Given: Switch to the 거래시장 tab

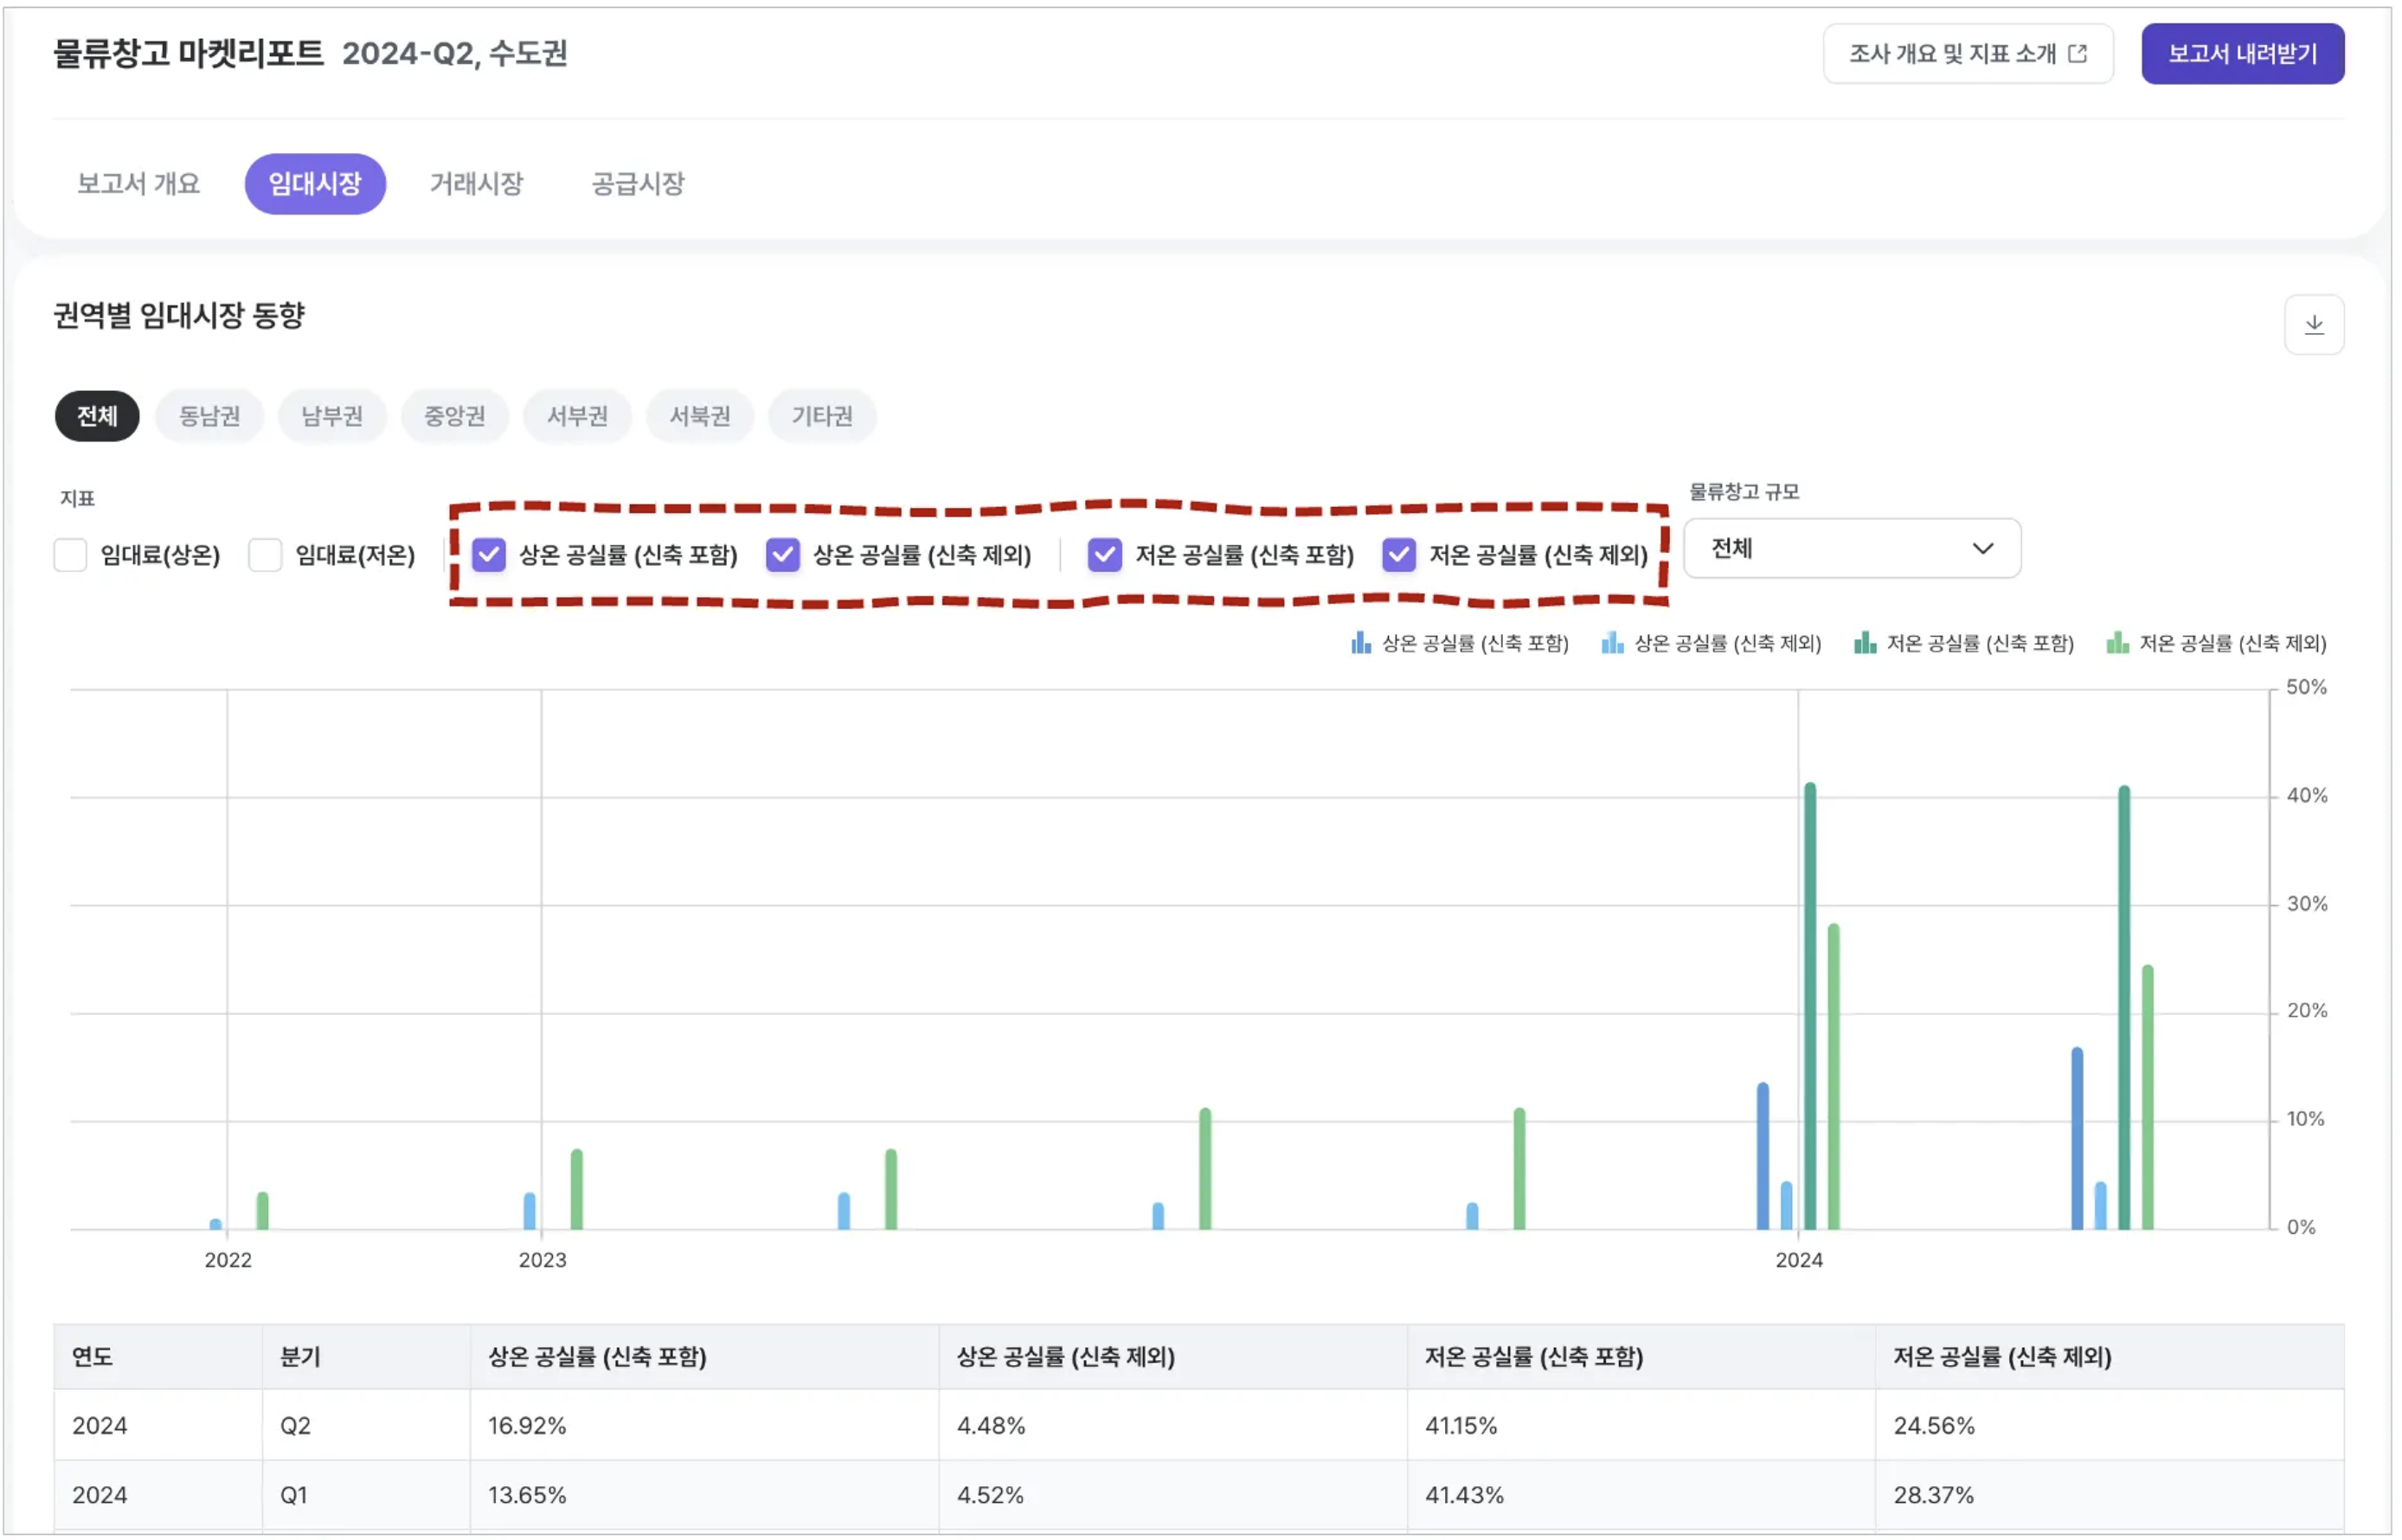Looking at the screenshot, I should (477, 184).
